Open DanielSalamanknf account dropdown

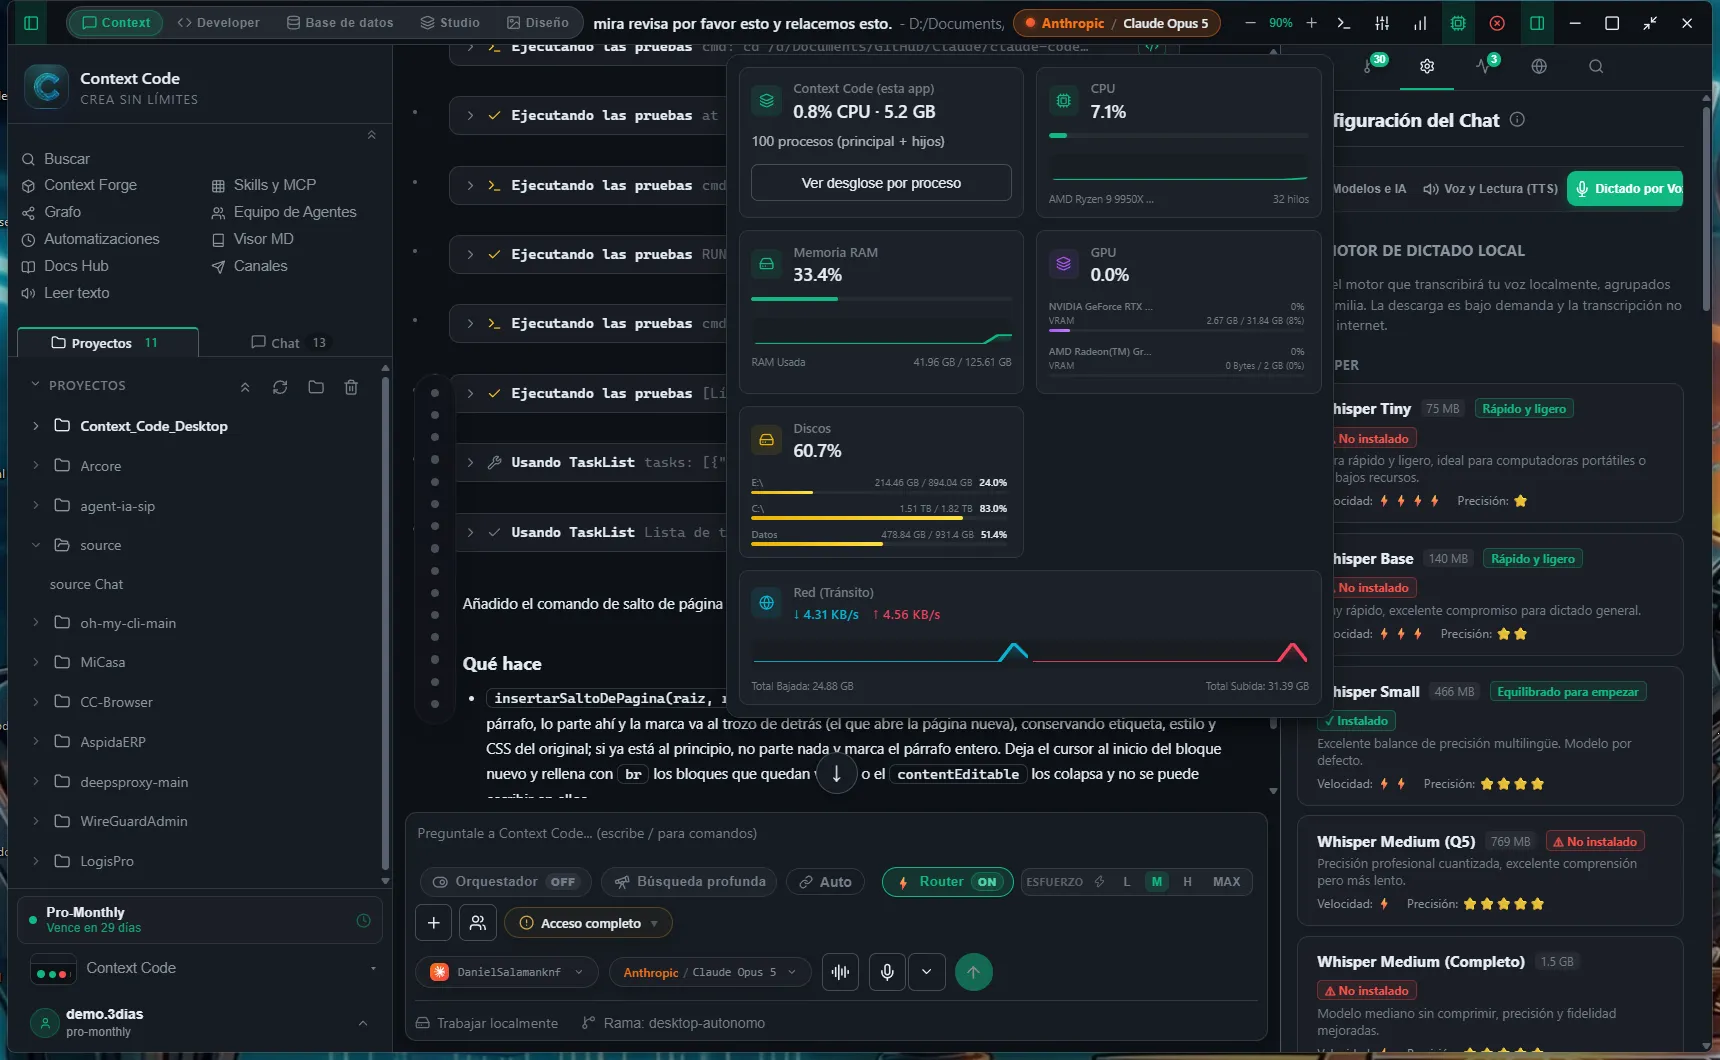(x=507, y=972)
